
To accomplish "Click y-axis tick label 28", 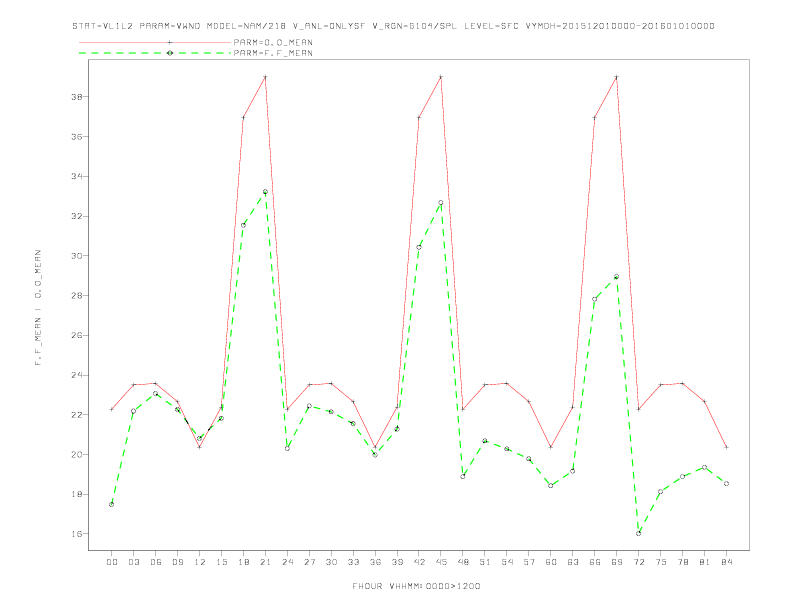I will click(x=77, y=295).
